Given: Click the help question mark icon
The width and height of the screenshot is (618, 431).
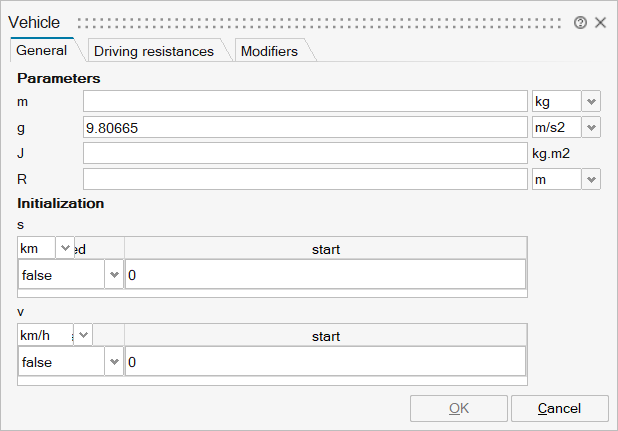Looking at the screenshot, I should click(x=581, y=22).
